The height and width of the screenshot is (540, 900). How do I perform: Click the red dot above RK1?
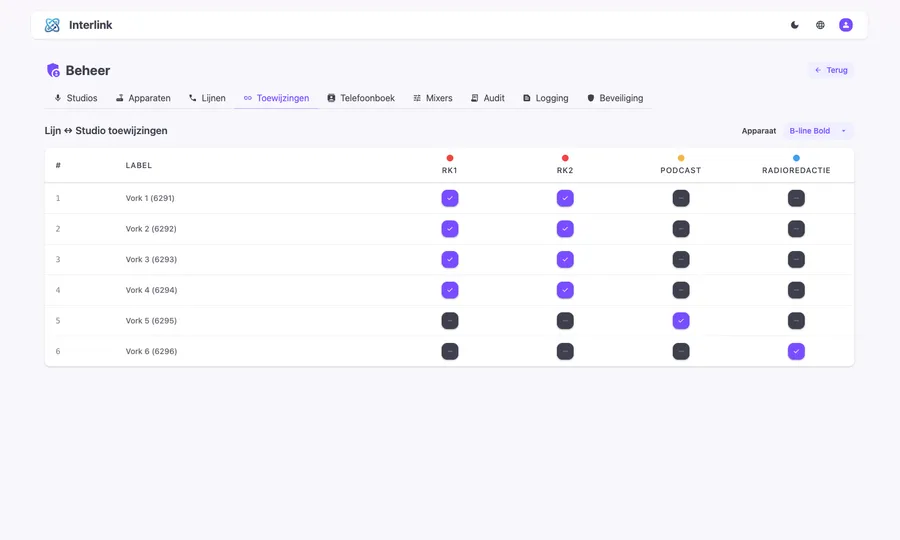coord(450,158)
